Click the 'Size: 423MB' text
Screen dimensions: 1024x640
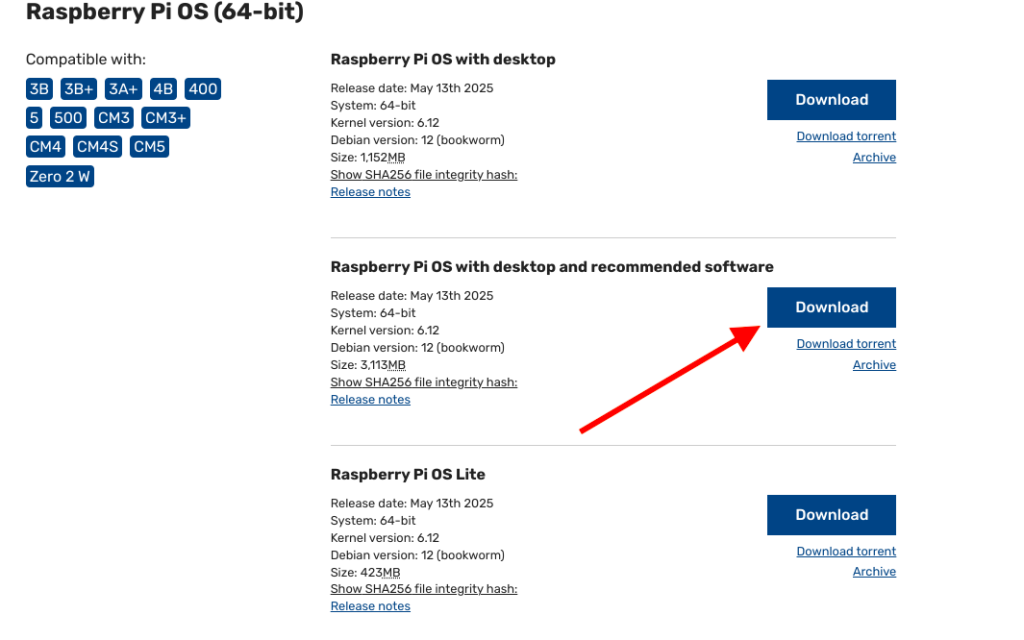click(x=365, y=573)
